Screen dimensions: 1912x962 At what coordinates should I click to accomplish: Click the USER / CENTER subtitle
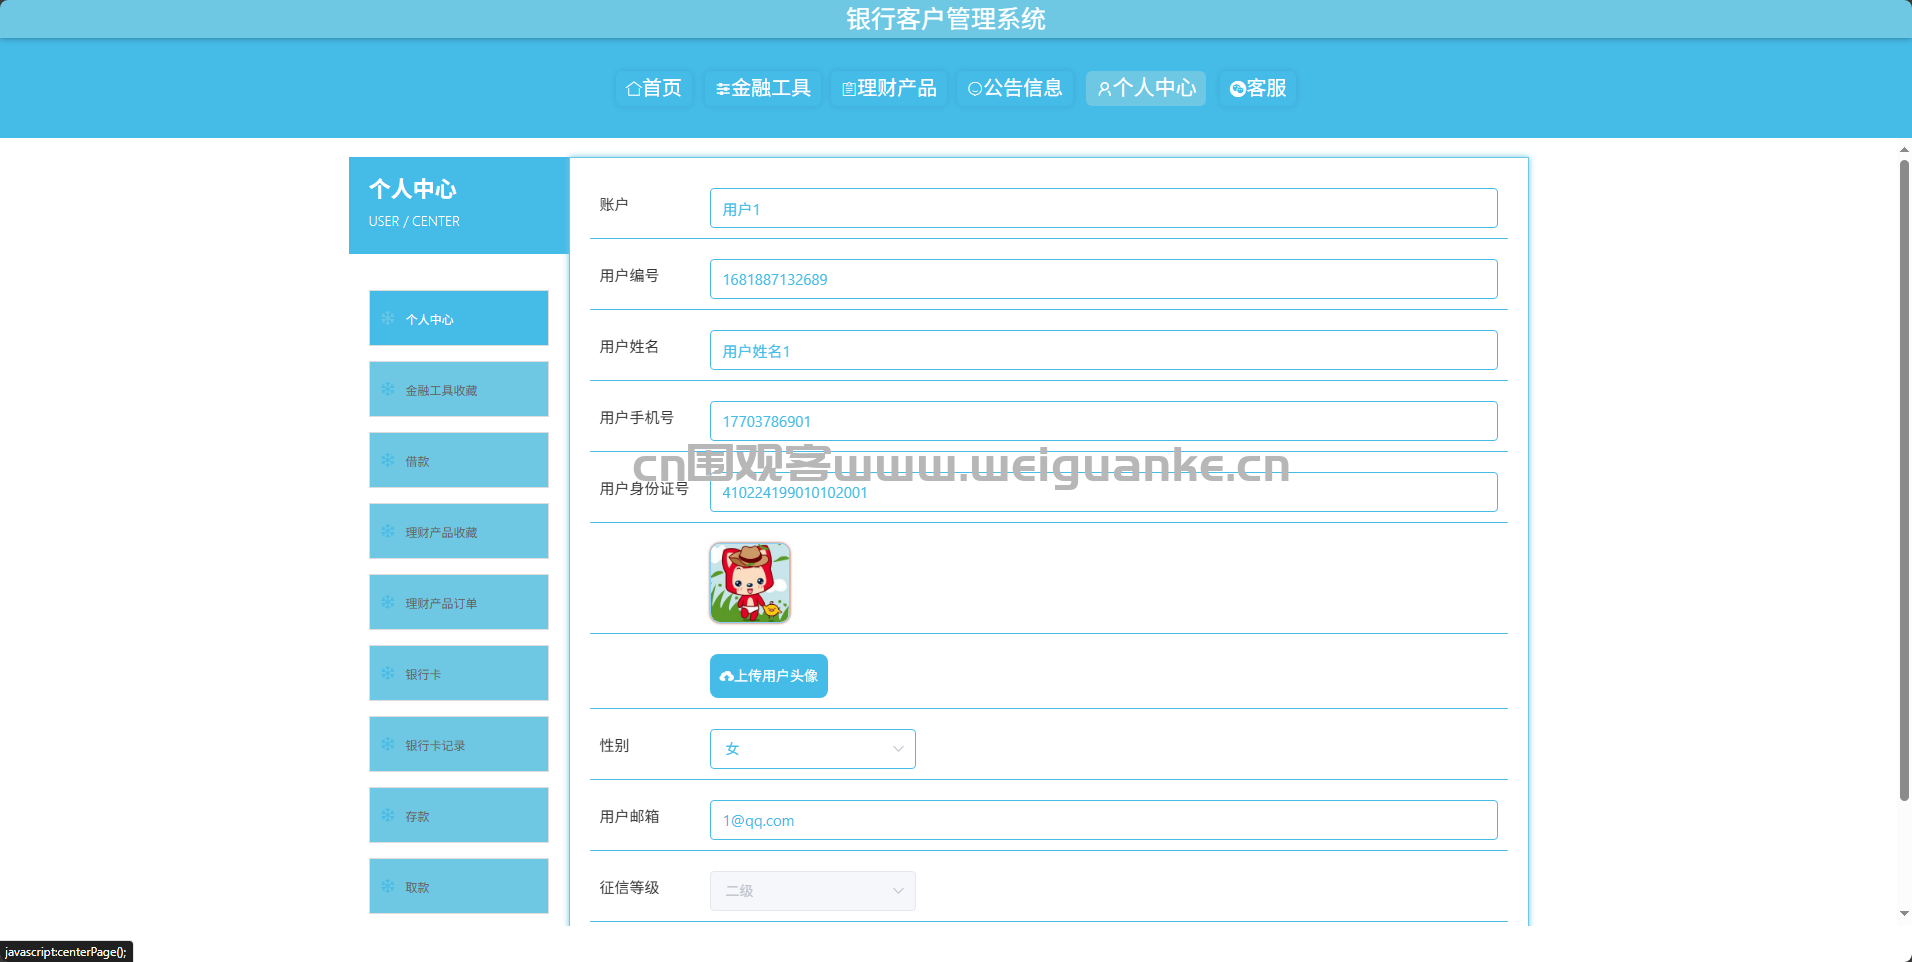[x=414, y=221]
